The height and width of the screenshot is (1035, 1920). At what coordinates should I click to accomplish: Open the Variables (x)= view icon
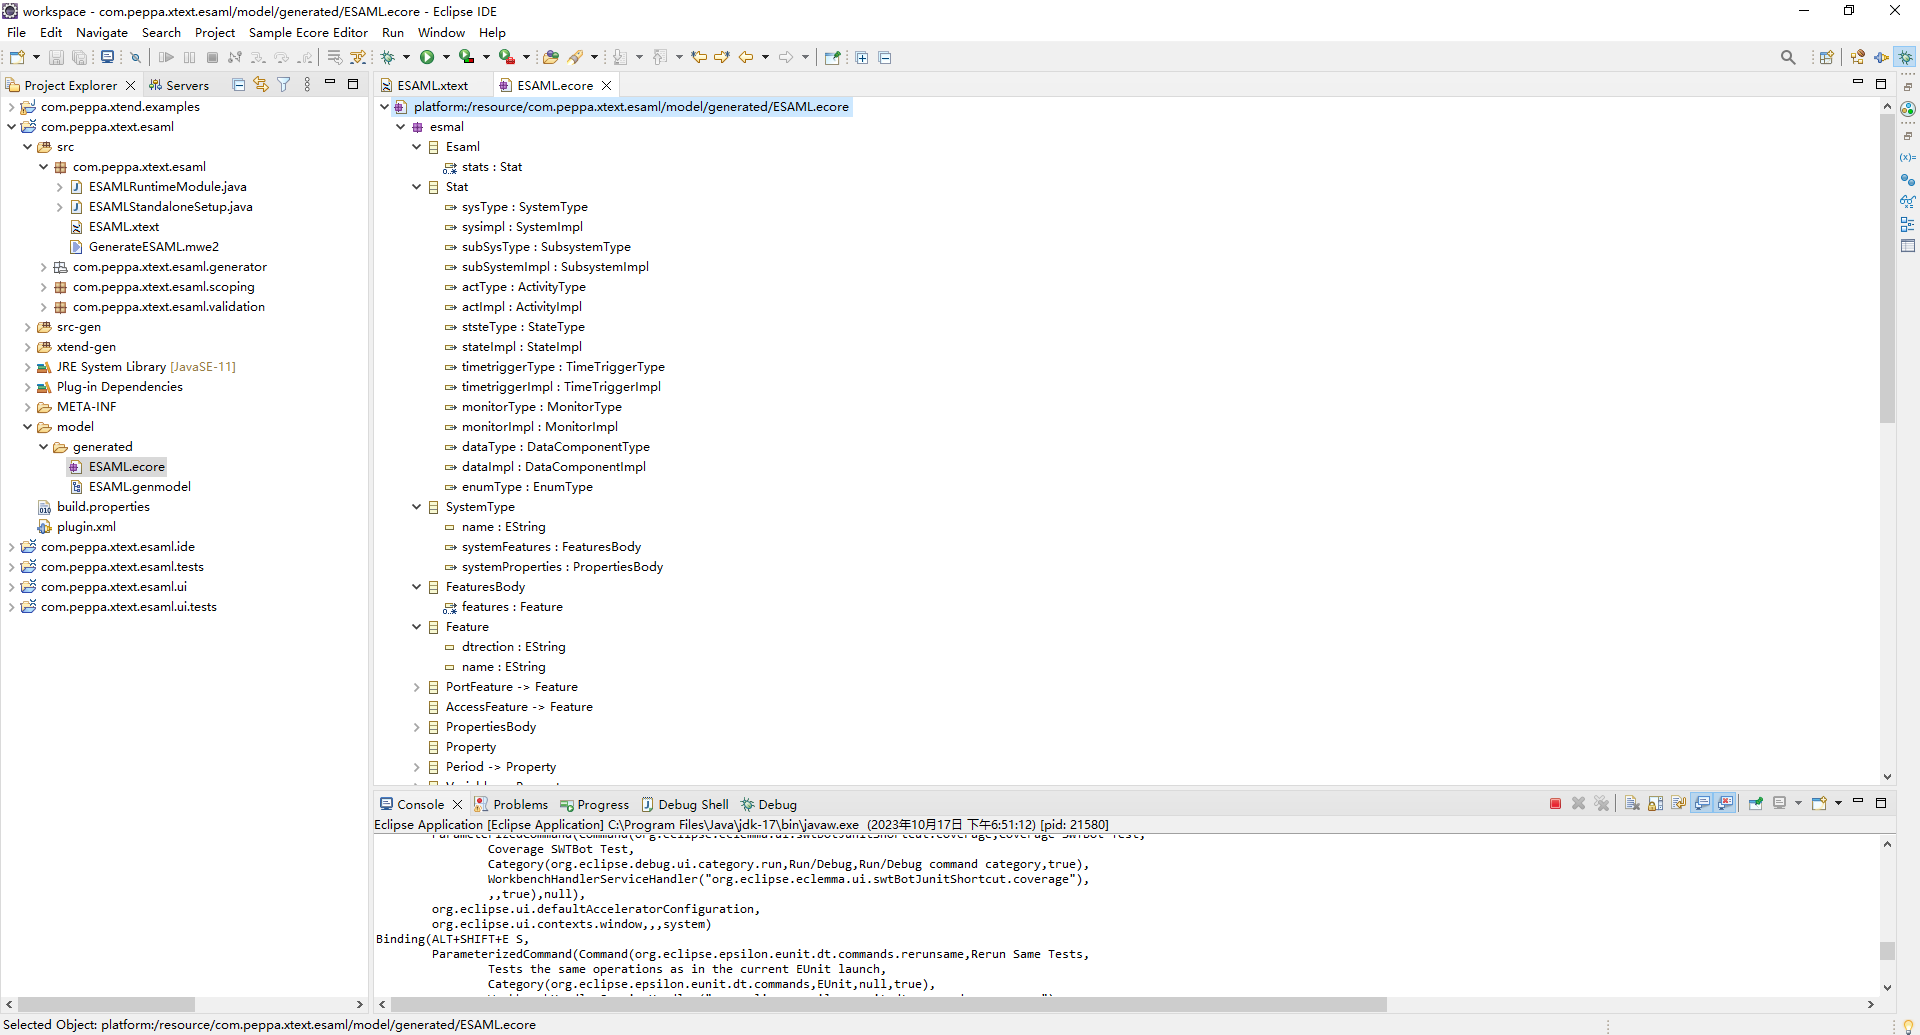(x=1908, y=157)
